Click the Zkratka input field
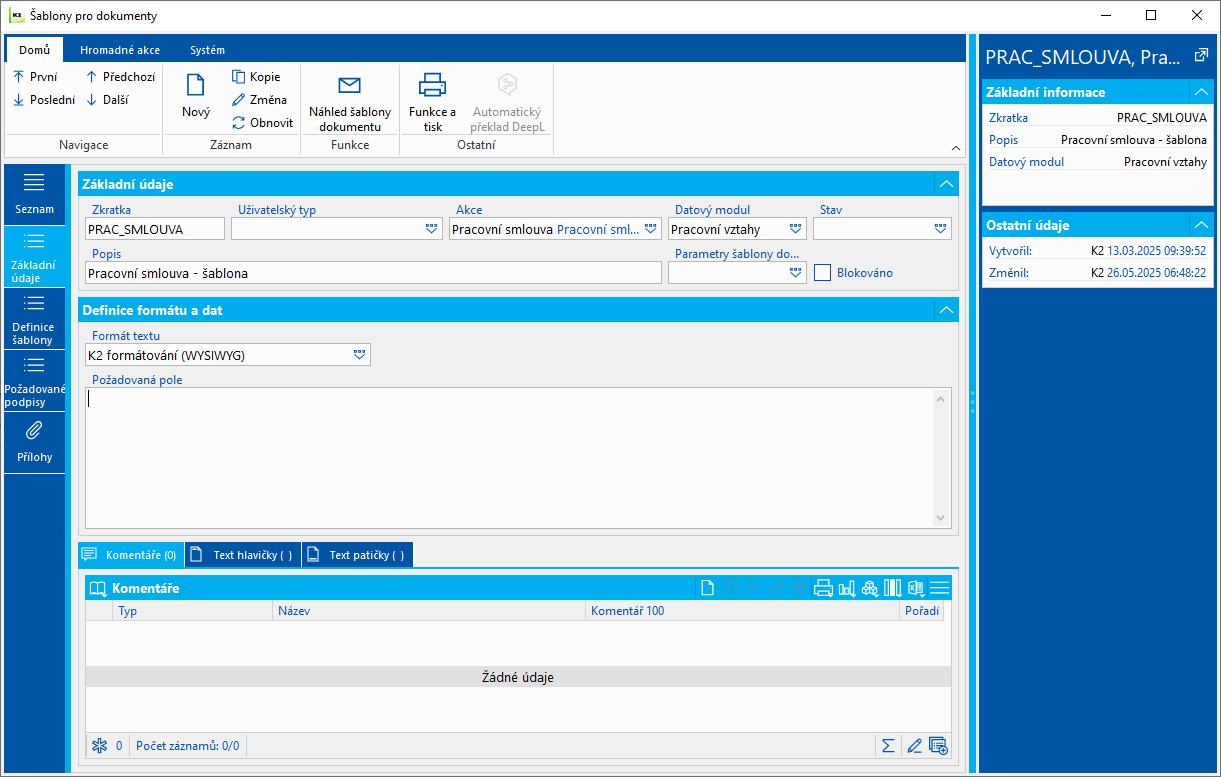Image resolution: width=1221 pixels, height=777 pixels. 155,229
